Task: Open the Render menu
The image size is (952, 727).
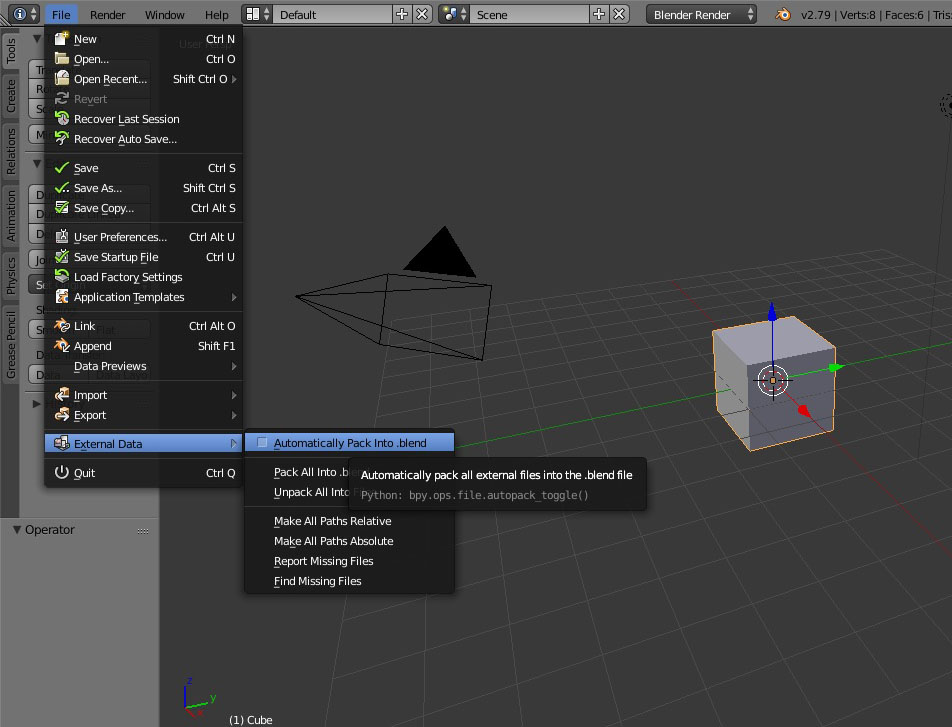Action: click(107, 14)
